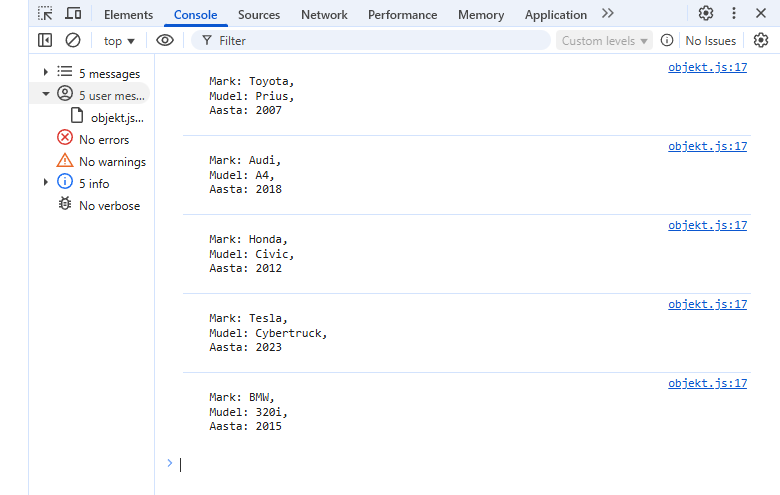Hide the console sidebar panel
The height and width of the screenshot is (495, 780).
click(x=45, y=40)
